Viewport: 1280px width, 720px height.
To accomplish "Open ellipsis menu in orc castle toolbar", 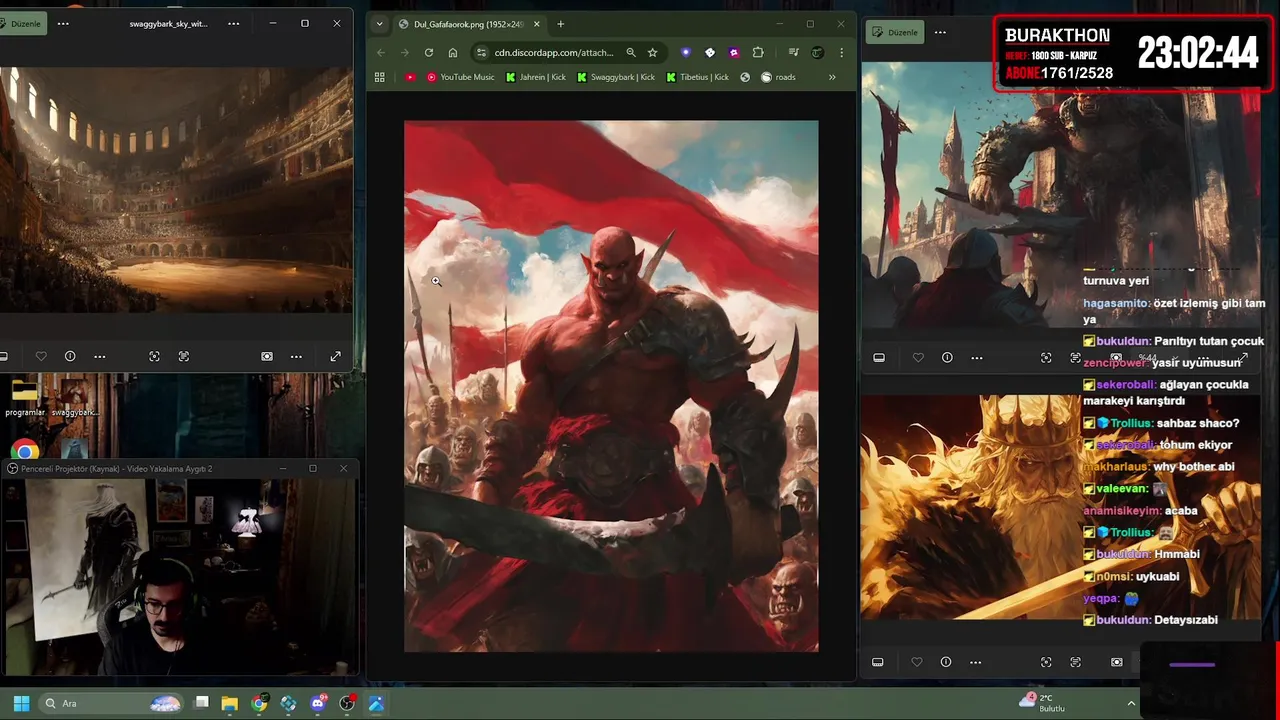I will [x=977, y=357].
